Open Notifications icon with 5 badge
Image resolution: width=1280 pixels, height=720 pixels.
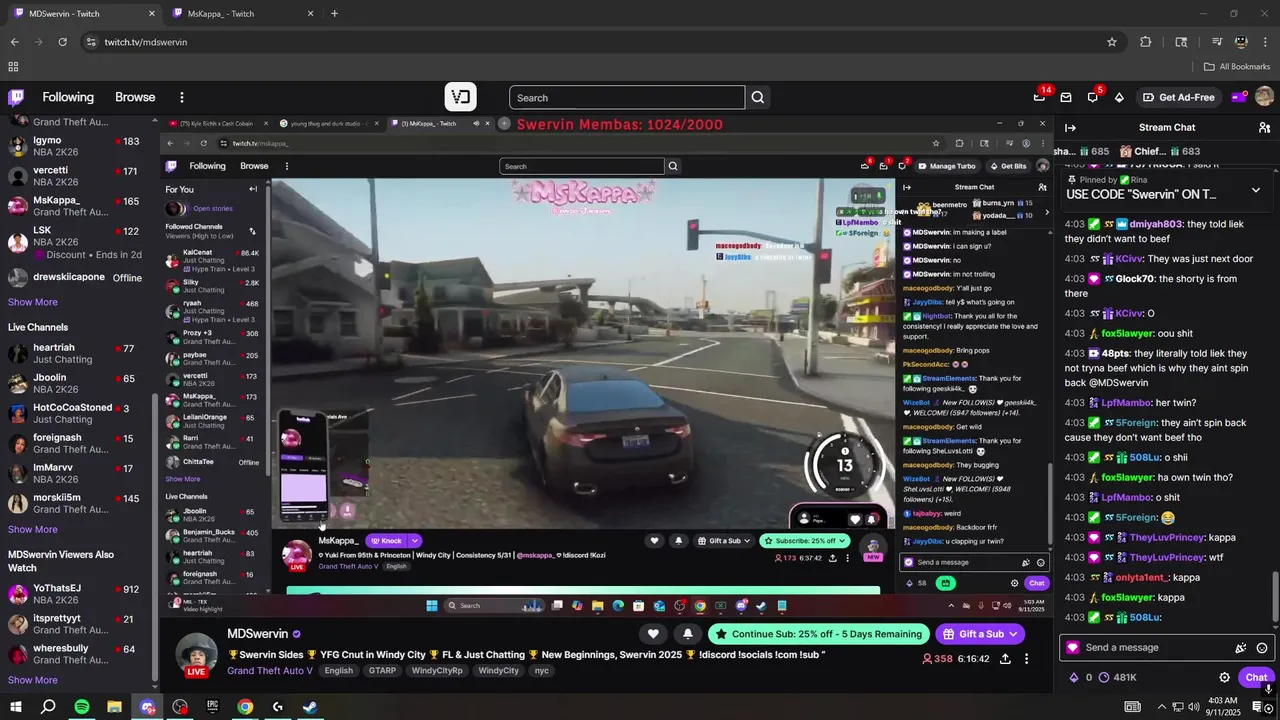click(1093, 97)
